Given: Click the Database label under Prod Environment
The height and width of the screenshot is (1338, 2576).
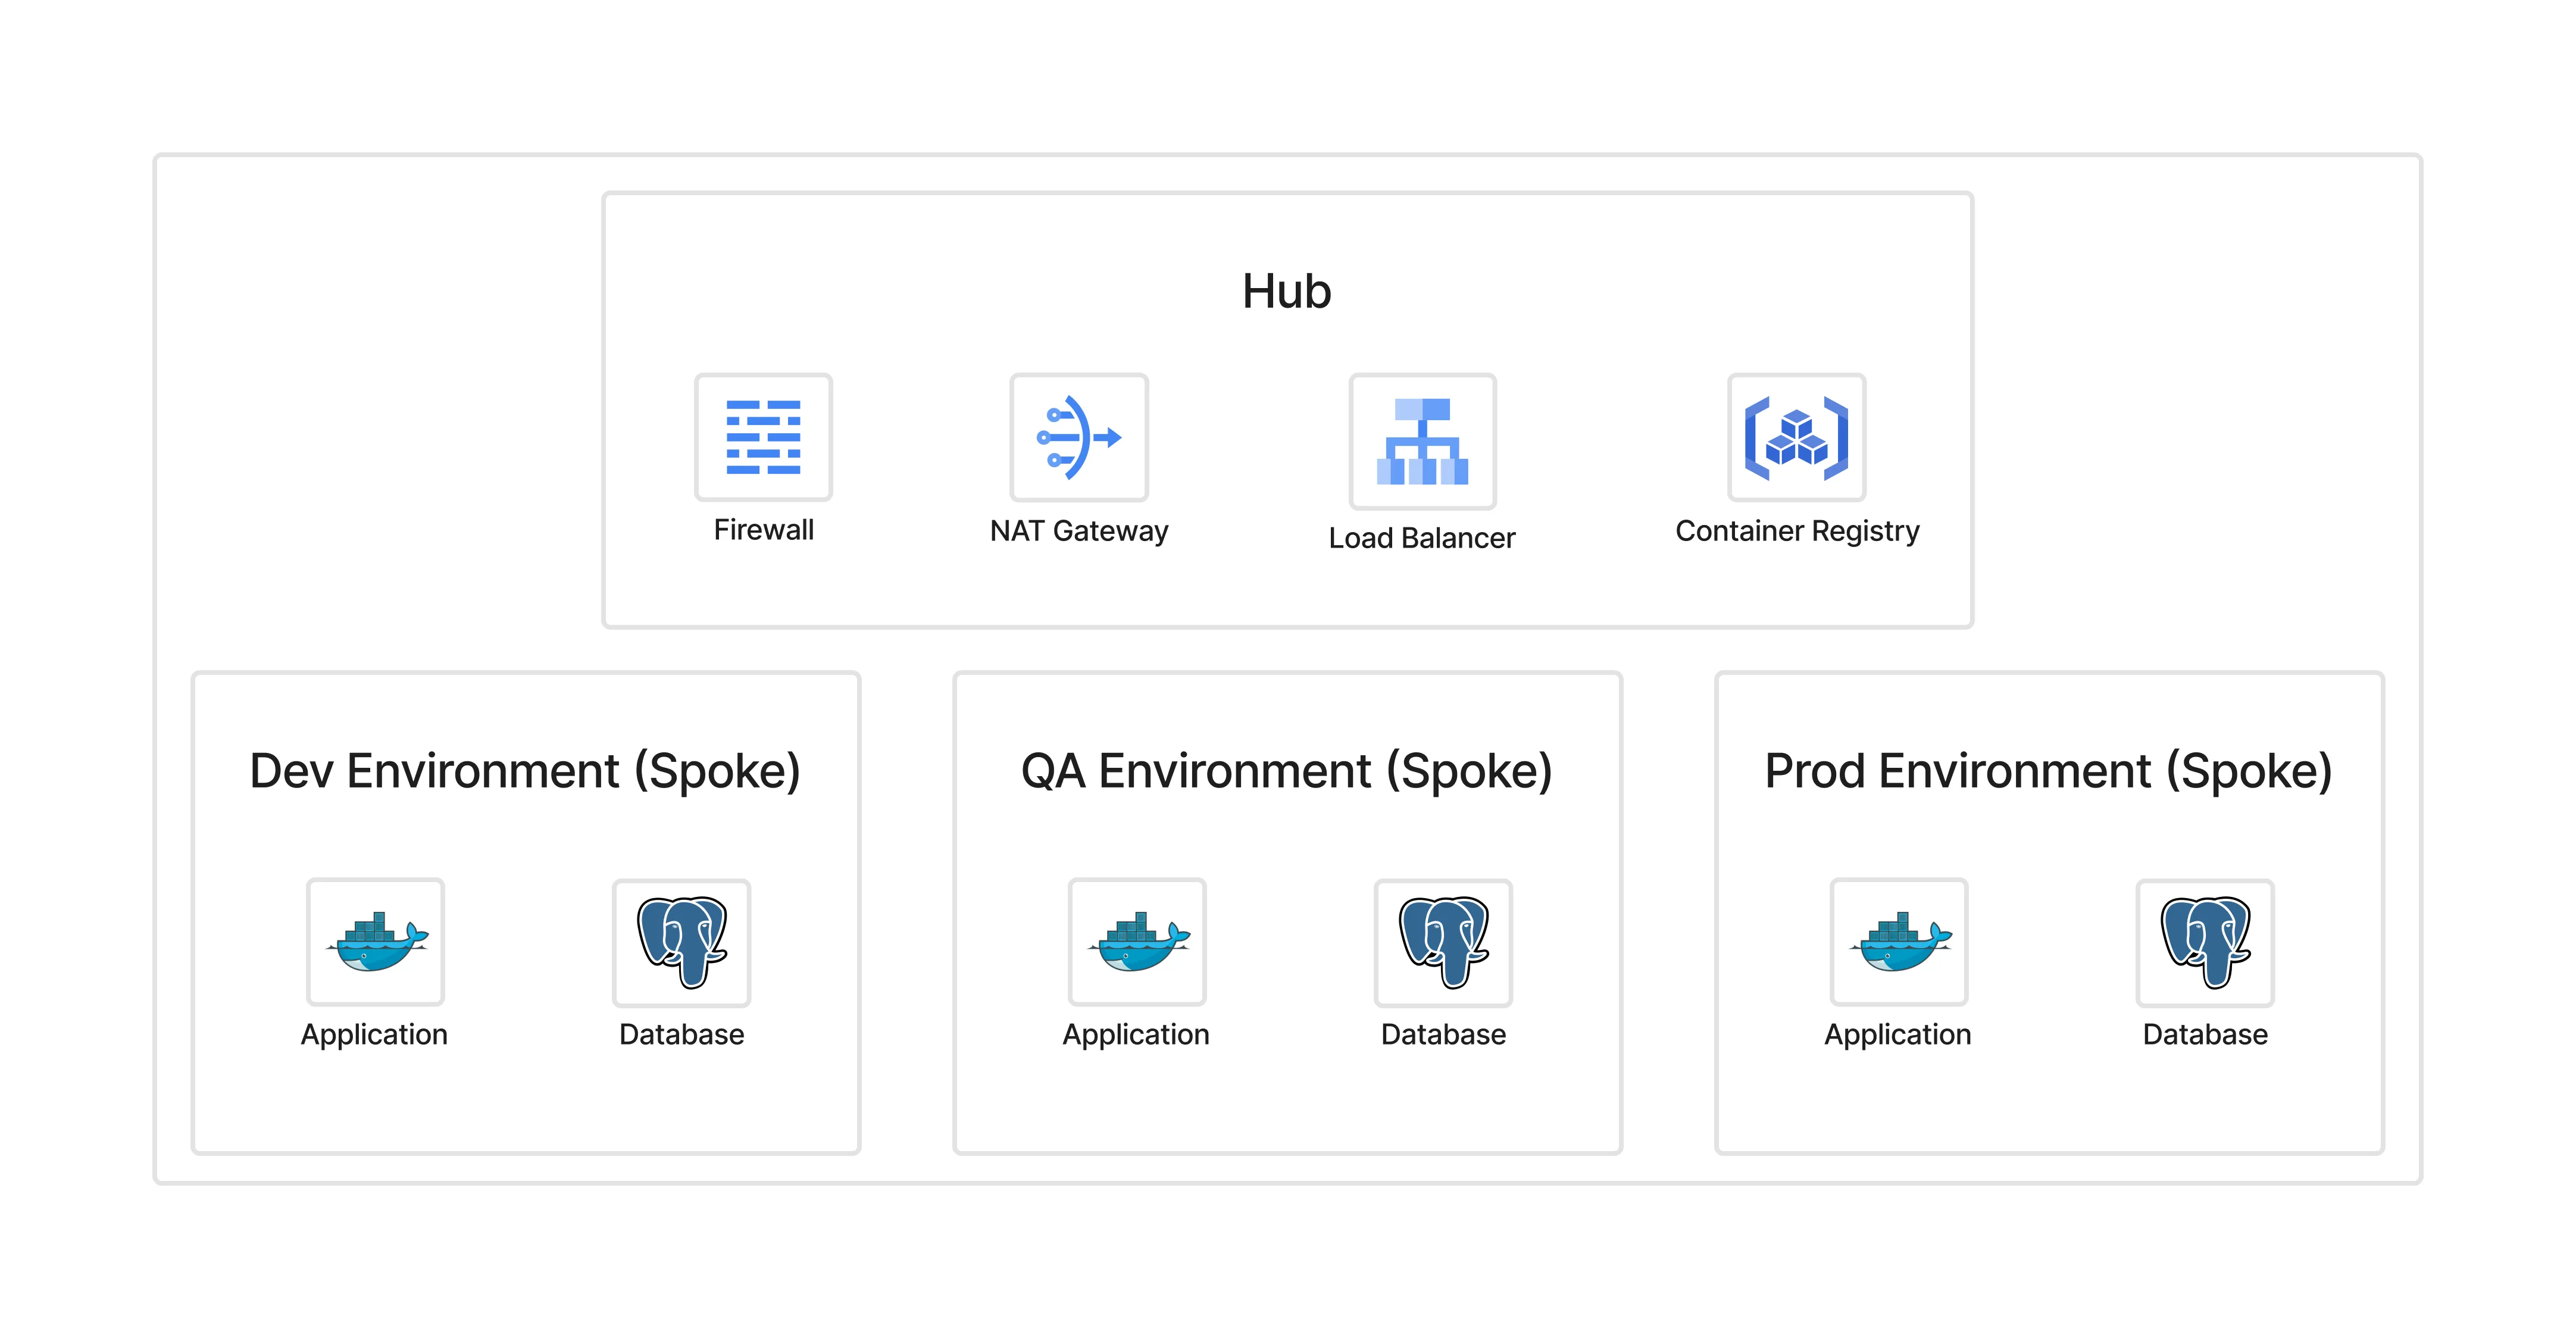Looking at the screenshot, I should coord(2205,1035).
